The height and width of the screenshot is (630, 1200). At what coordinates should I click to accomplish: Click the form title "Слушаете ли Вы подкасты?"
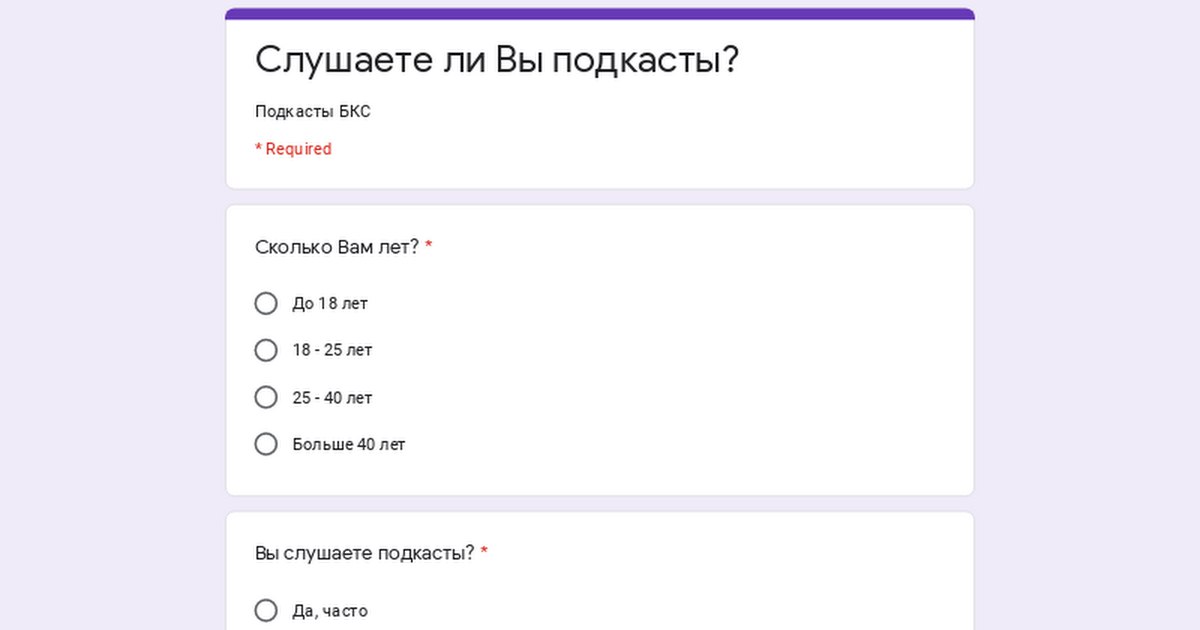point(497,60)
